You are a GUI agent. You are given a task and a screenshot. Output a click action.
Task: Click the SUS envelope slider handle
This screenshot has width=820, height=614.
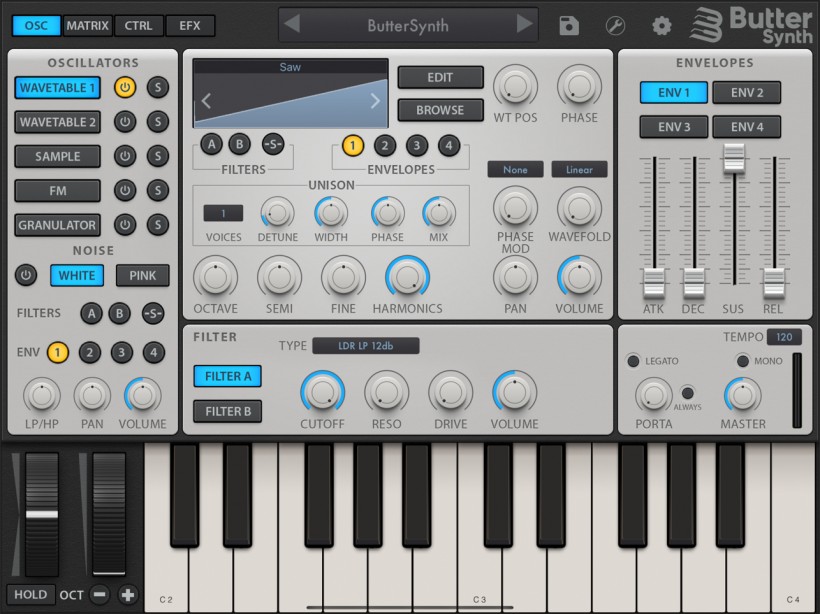pos(735,157)
